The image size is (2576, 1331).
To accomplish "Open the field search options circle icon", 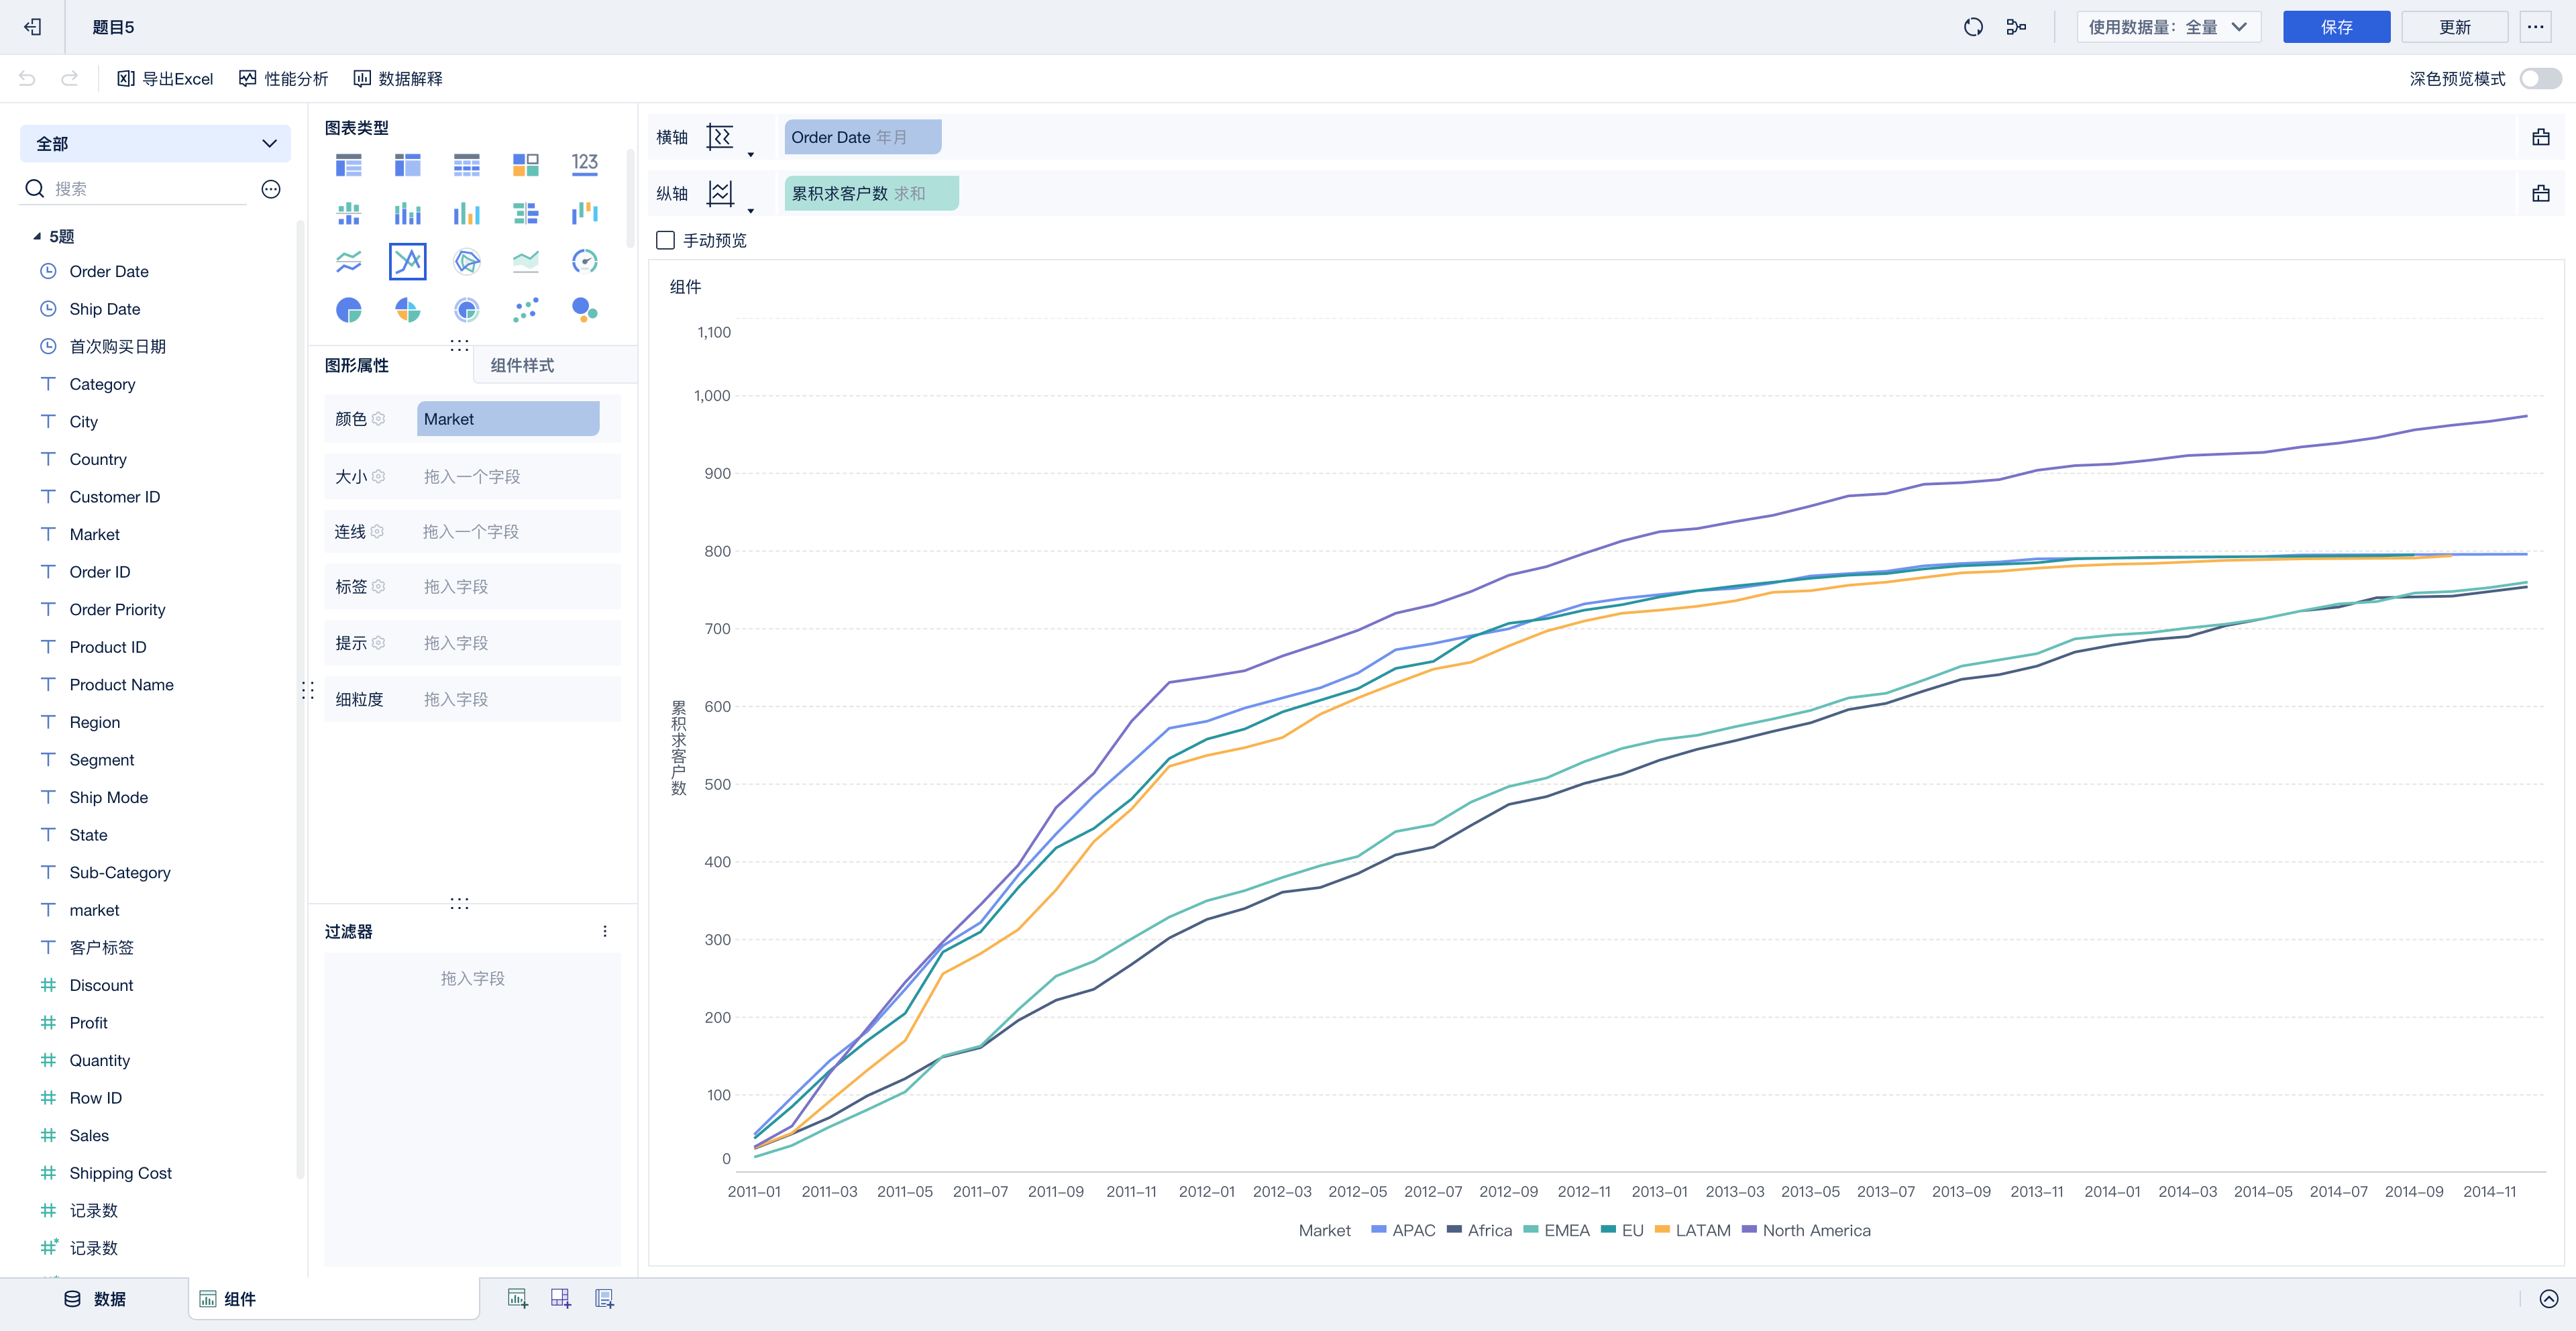I will [271, 189].
